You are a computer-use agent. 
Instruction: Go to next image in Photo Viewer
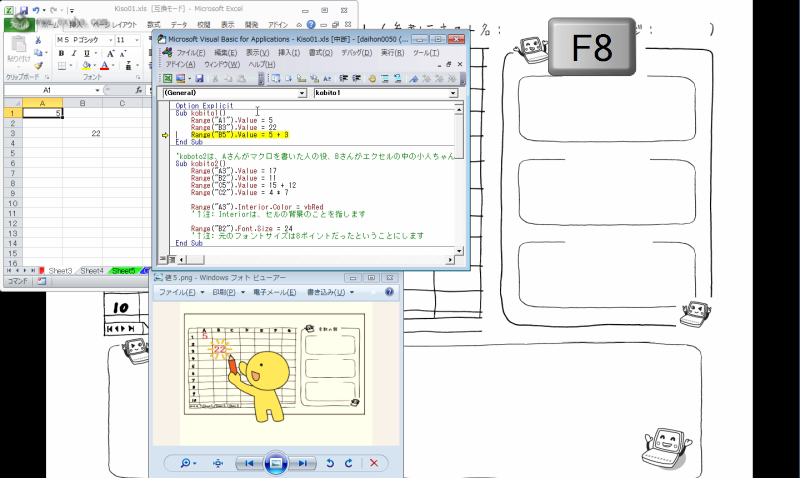[304, 463]
